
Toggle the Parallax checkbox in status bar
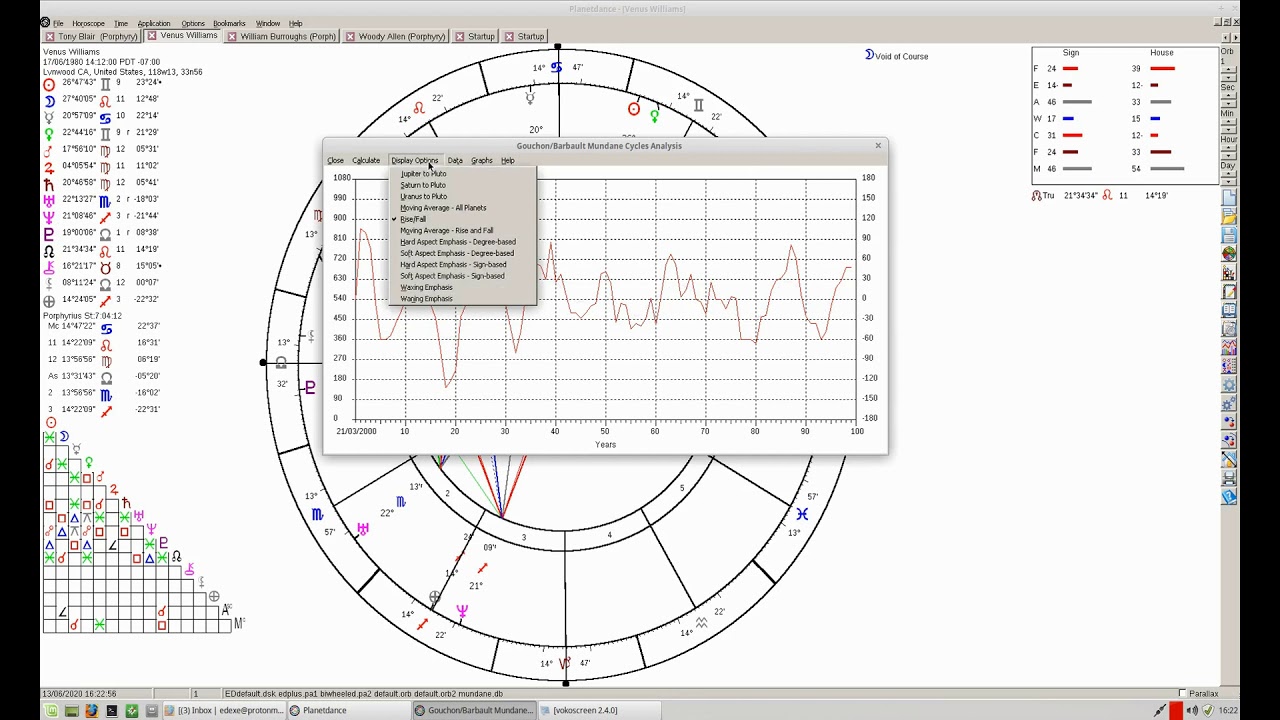pyautogui.click(x=1183, y=693)
